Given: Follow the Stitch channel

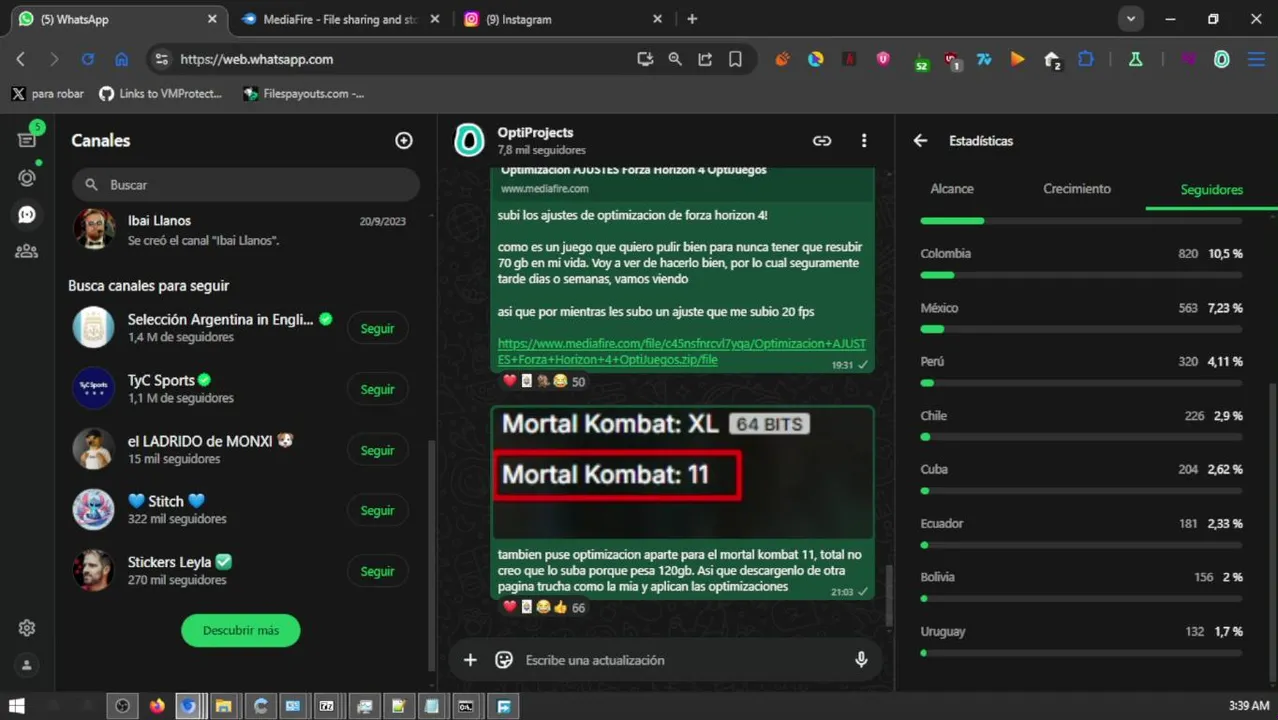Looking at the screenshot, I should click(377, 511).
